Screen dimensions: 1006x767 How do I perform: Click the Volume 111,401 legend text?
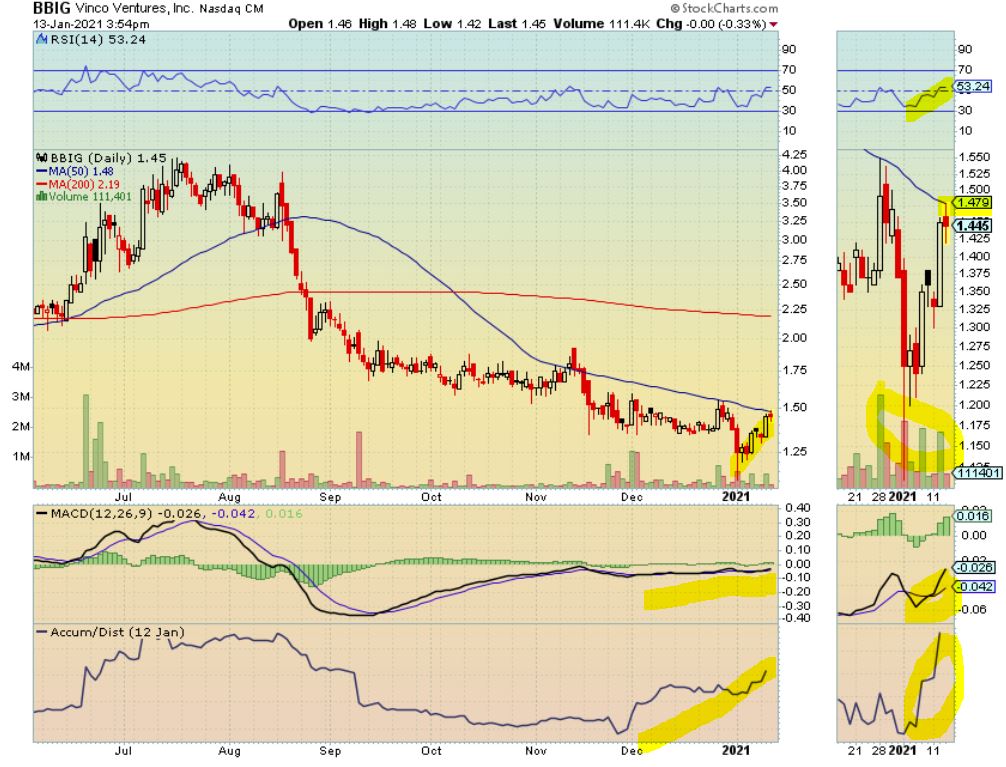pos(90,196)
